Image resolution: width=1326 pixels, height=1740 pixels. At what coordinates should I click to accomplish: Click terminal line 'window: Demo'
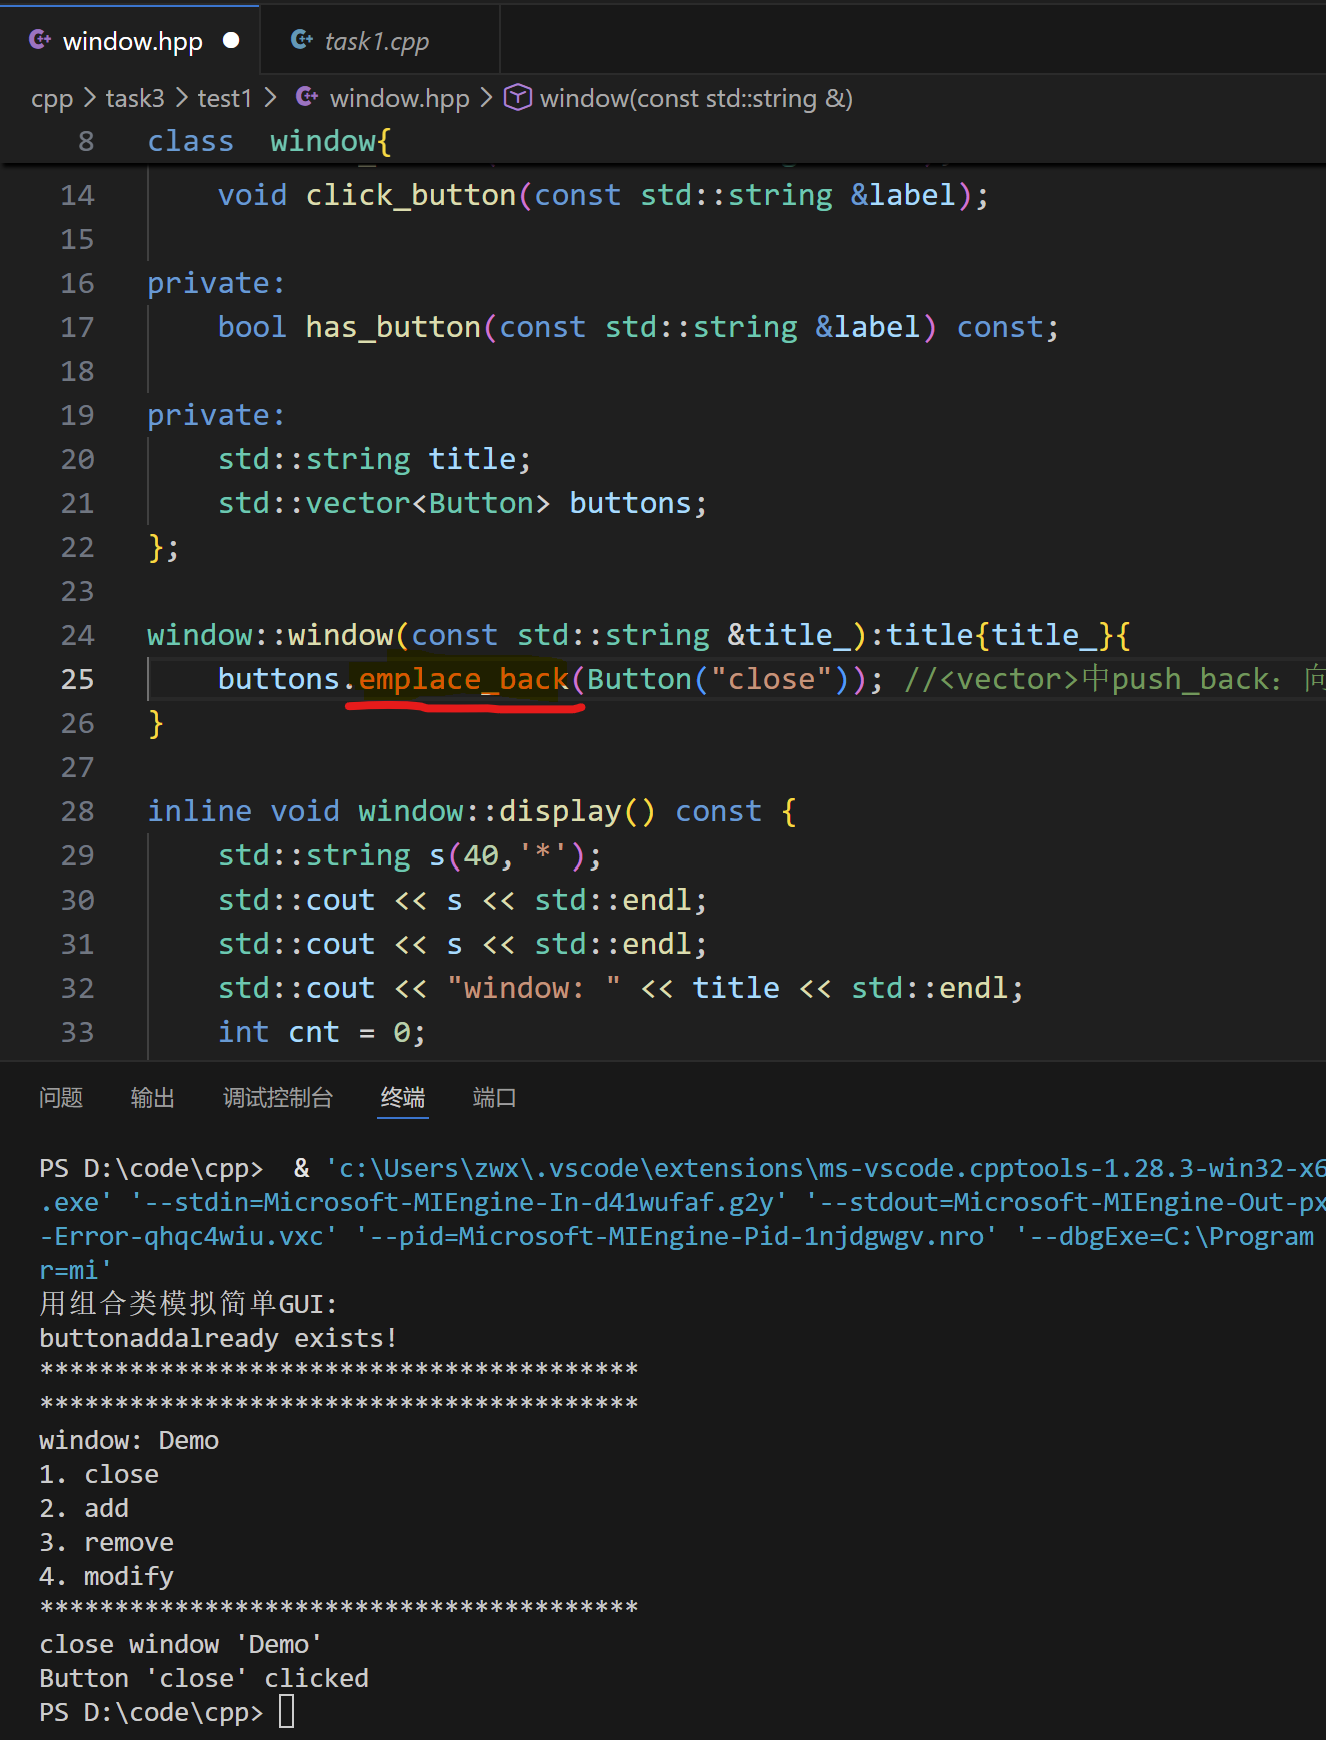[129, 1441]
